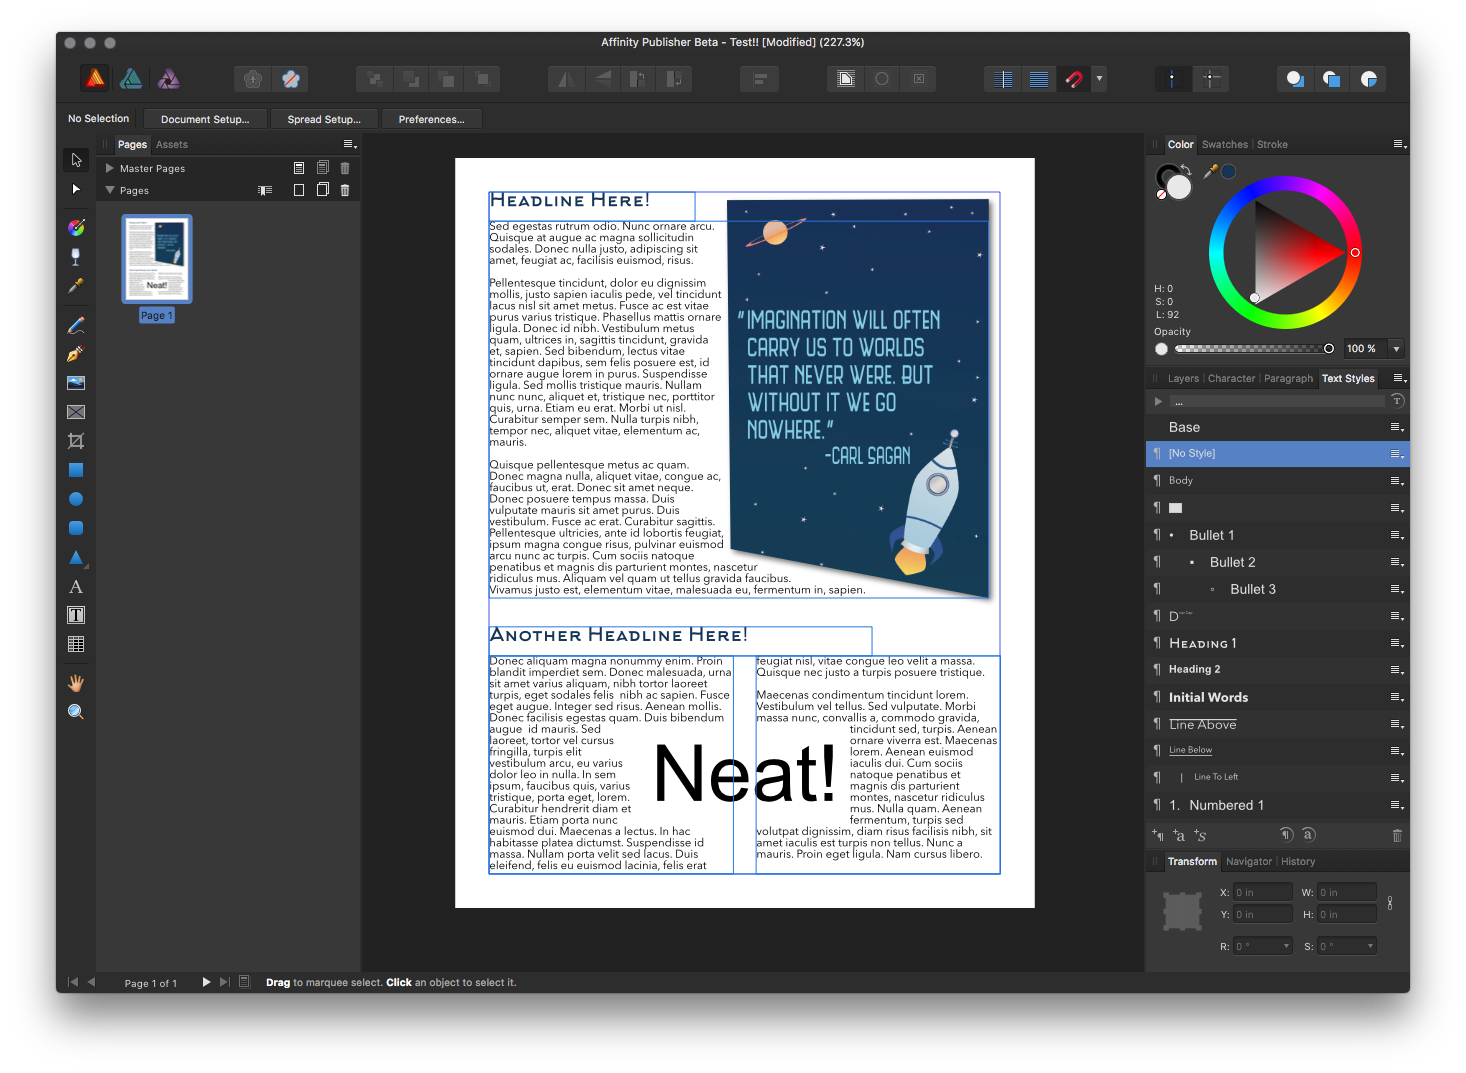This screenshot has height=1073, width=1466.
Task: Click the white fill color circle
Action: [x=1180, y=187]
